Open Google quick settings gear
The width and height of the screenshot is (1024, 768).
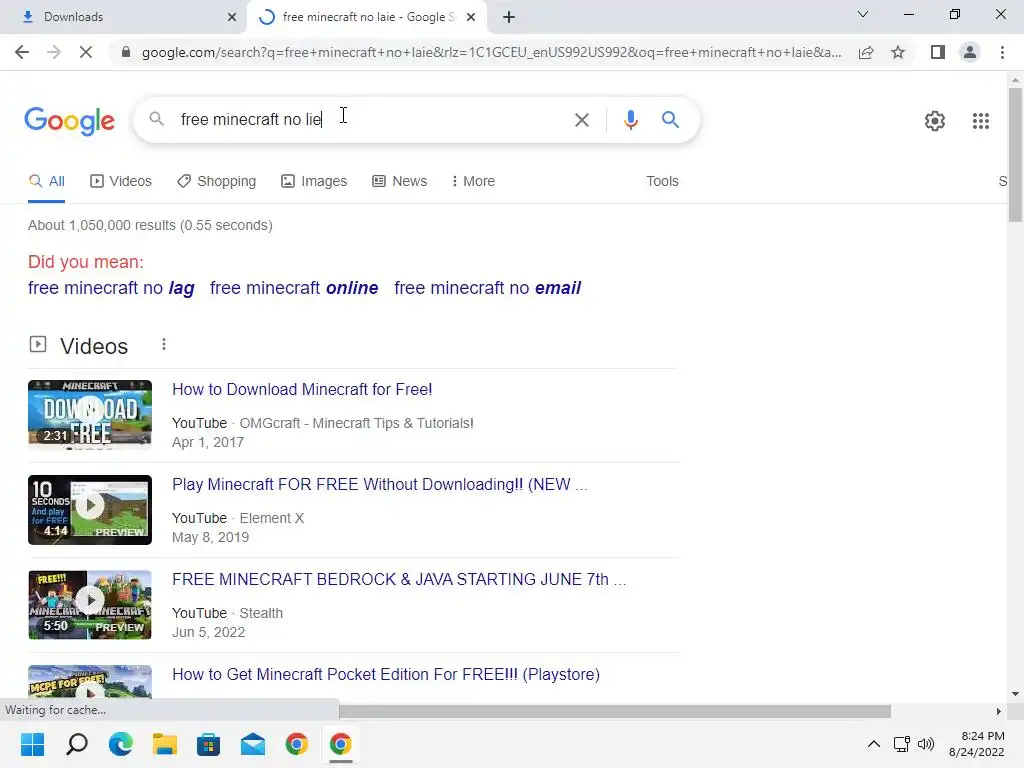point(935,121)
